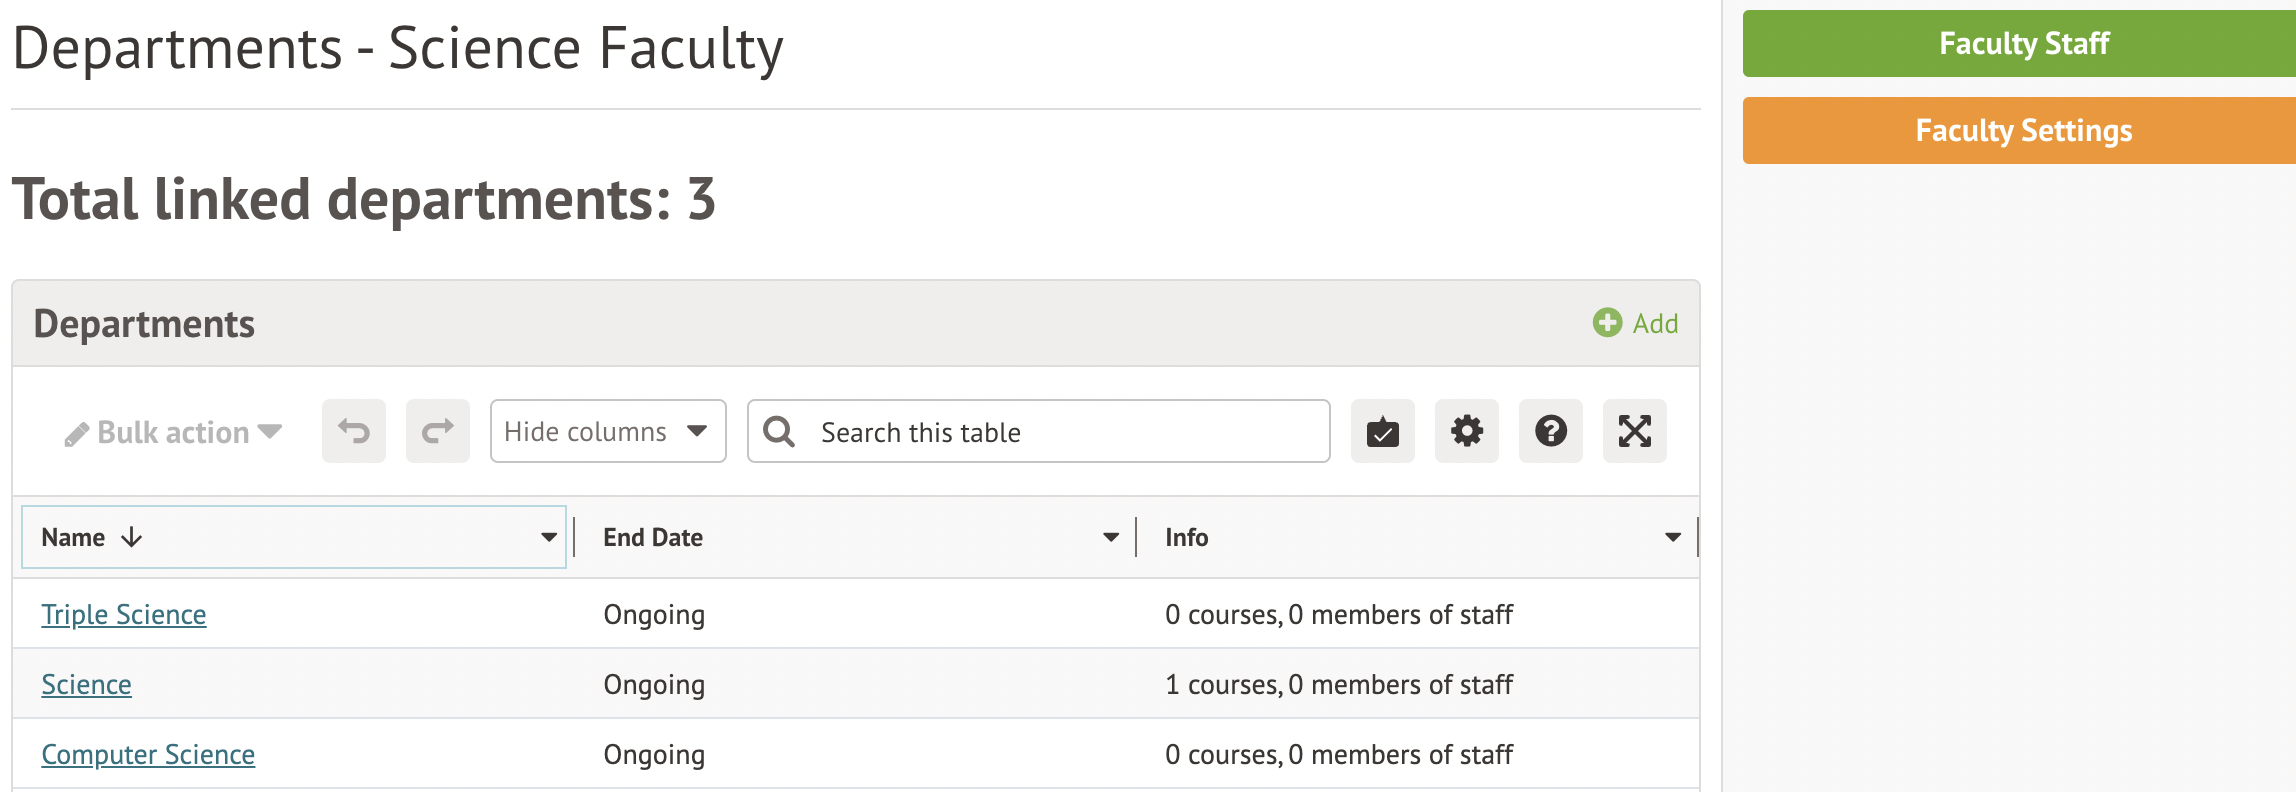Click the End Date column header
The image size is (2296, 792).
[x=653, y=538]
